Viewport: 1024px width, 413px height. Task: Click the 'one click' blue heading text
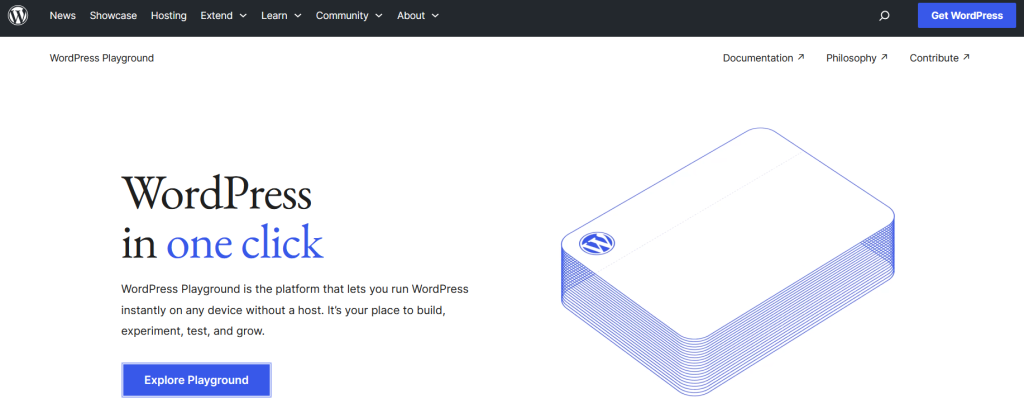pyautogui.click(x=245, y=243)
